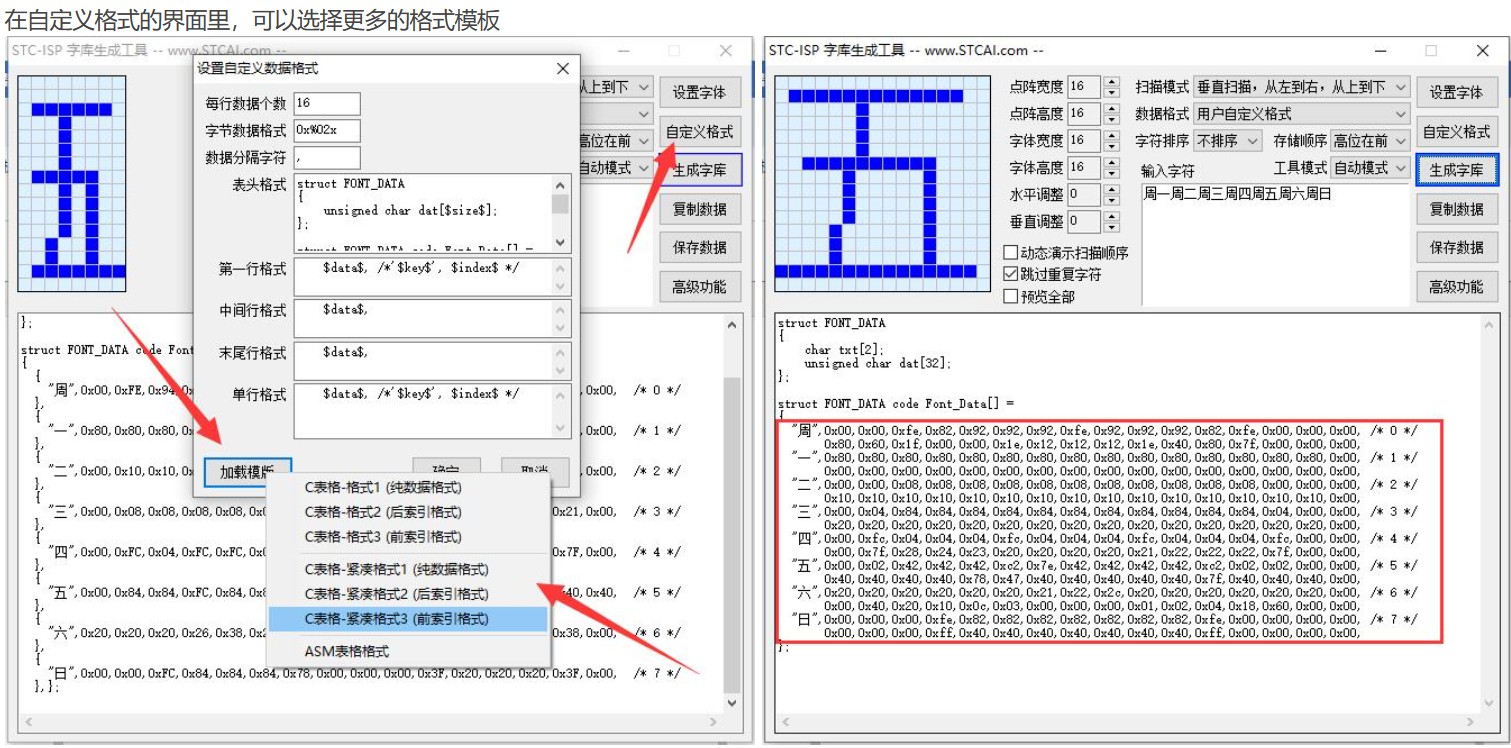Click 高级功能 button in right window
Viewport: 1511px width, 748px height.
(1455, 287)
